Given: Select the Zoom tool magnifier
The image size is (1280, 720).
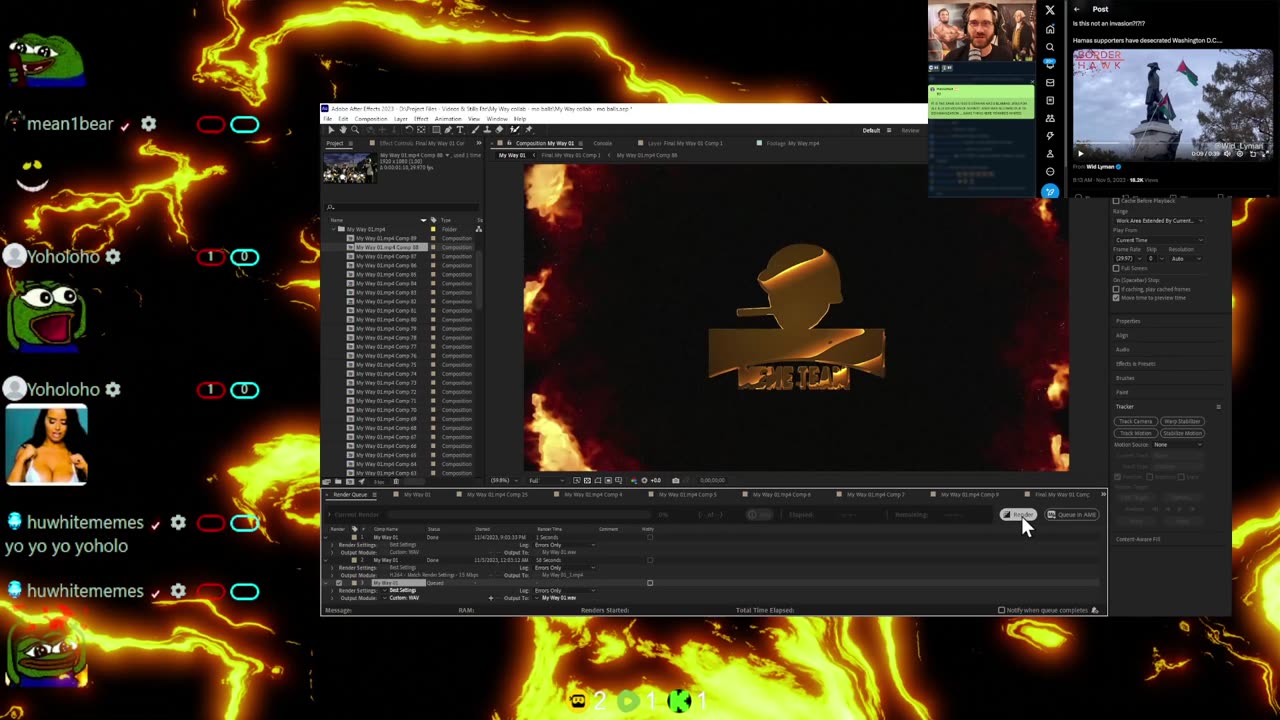Looking at the screenshot, I should pyautogui.click(x=355, y=130).
